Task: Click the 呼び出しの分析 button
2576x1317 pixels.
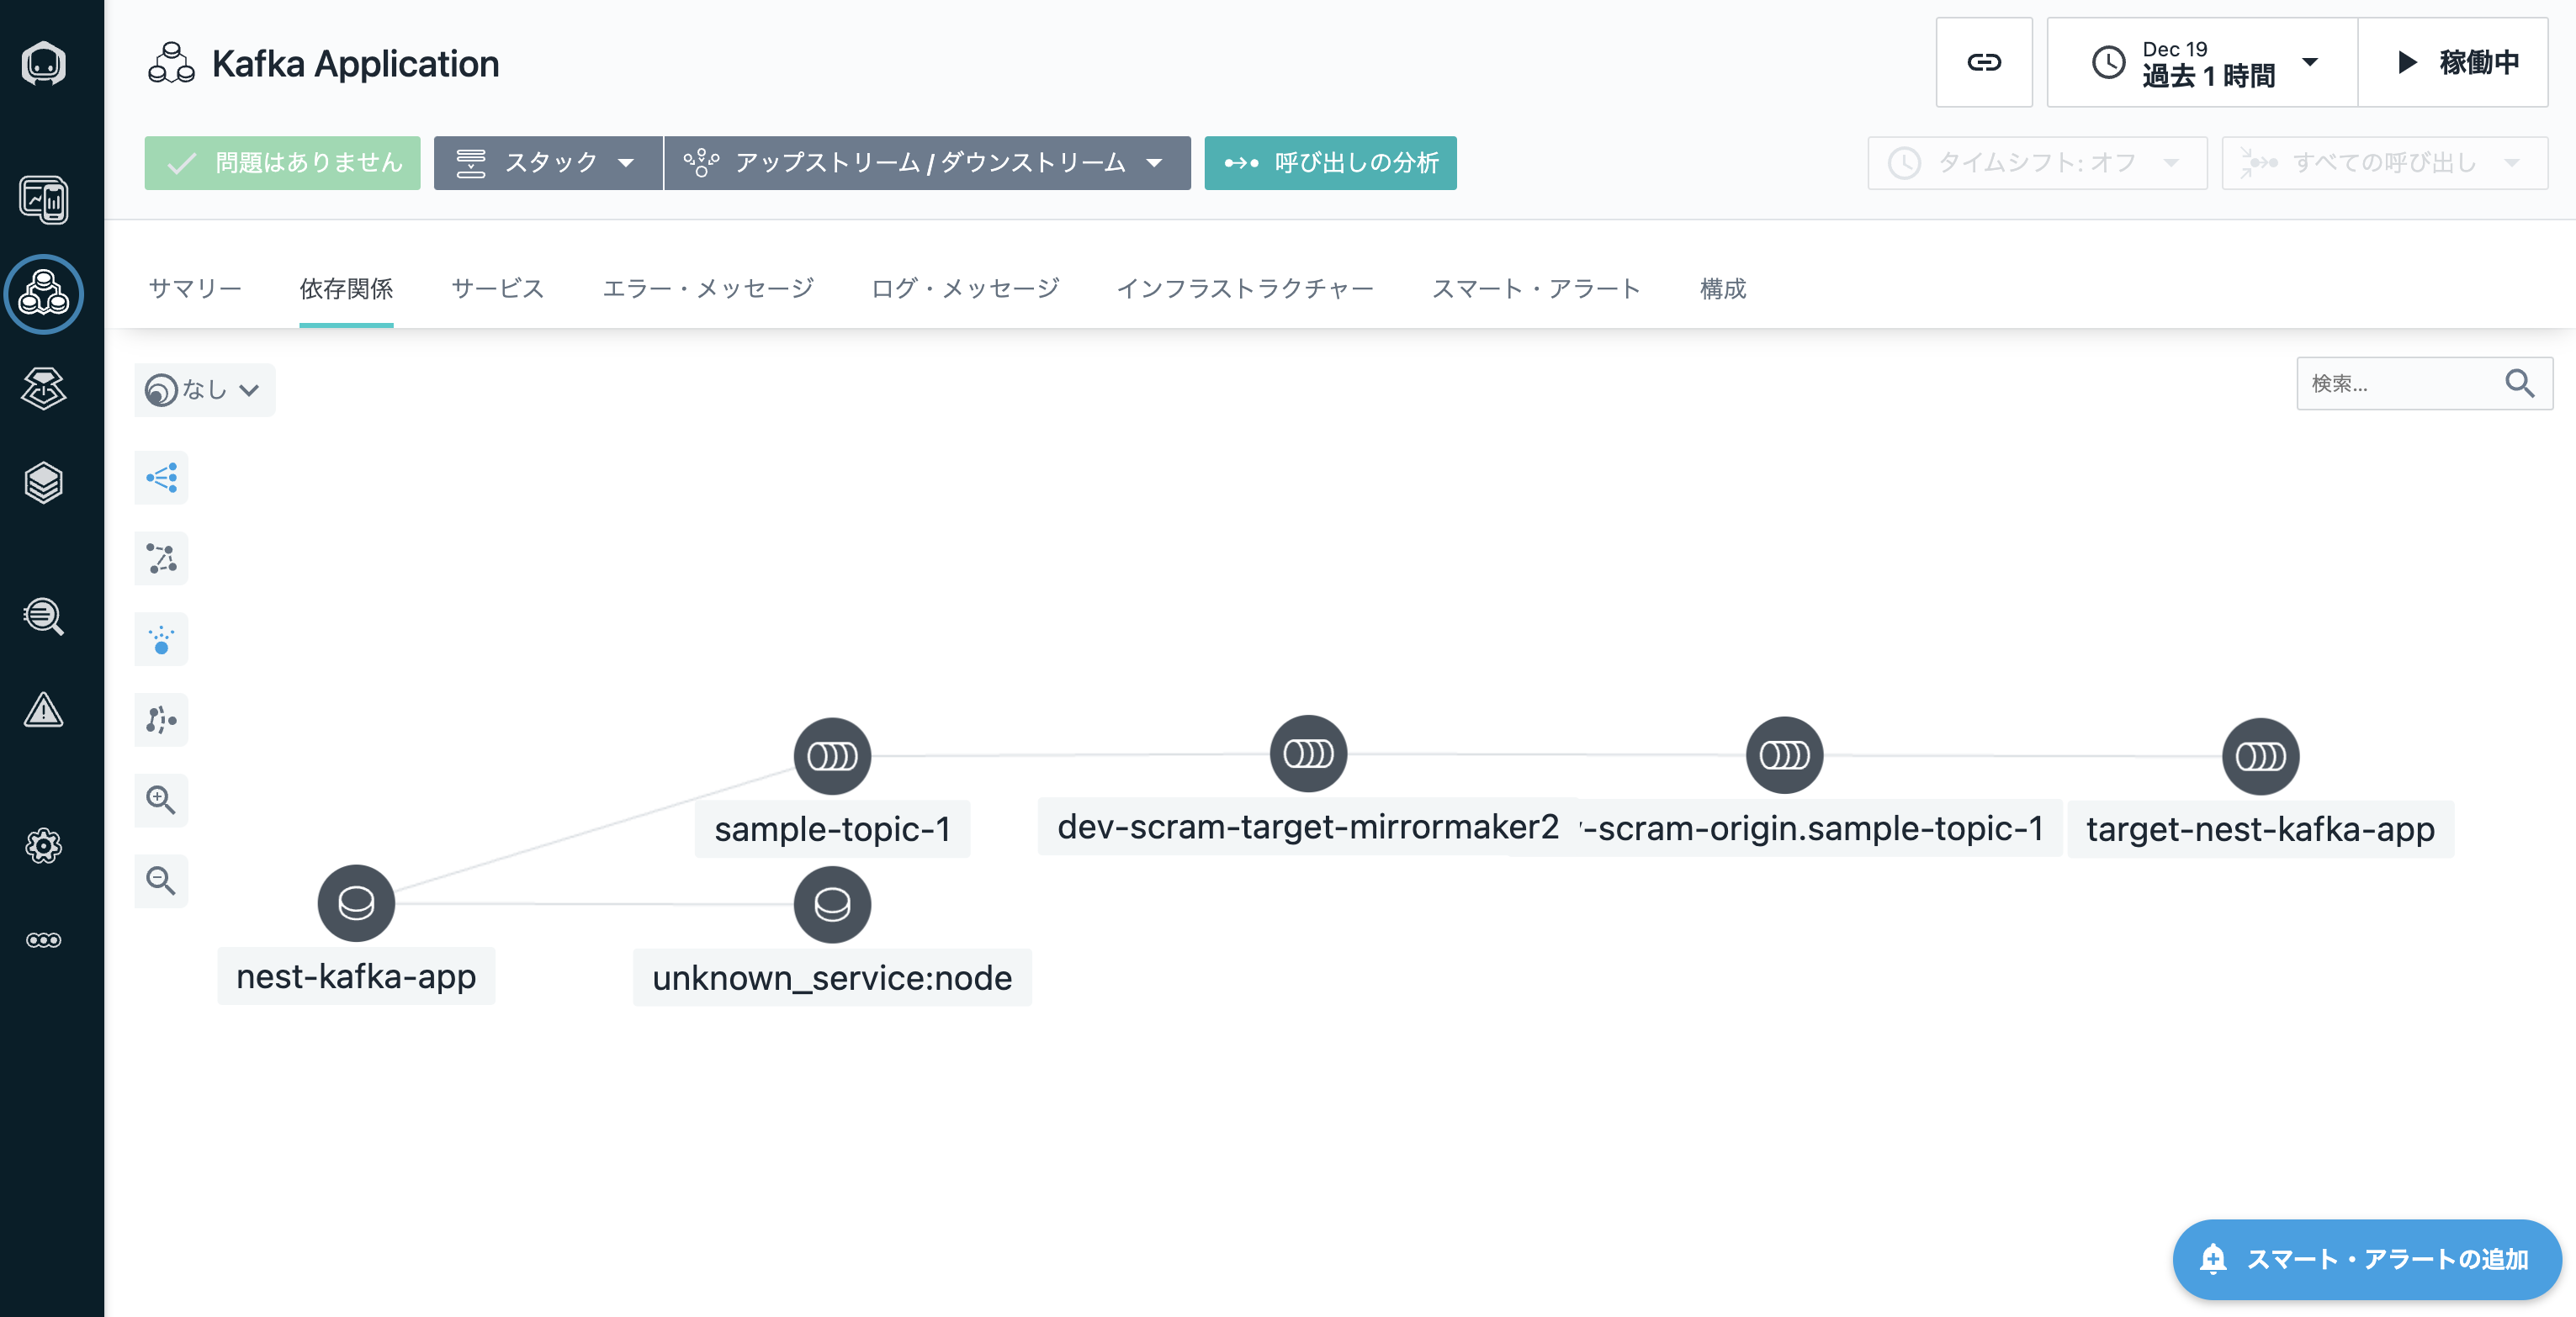Action: 1329,163
